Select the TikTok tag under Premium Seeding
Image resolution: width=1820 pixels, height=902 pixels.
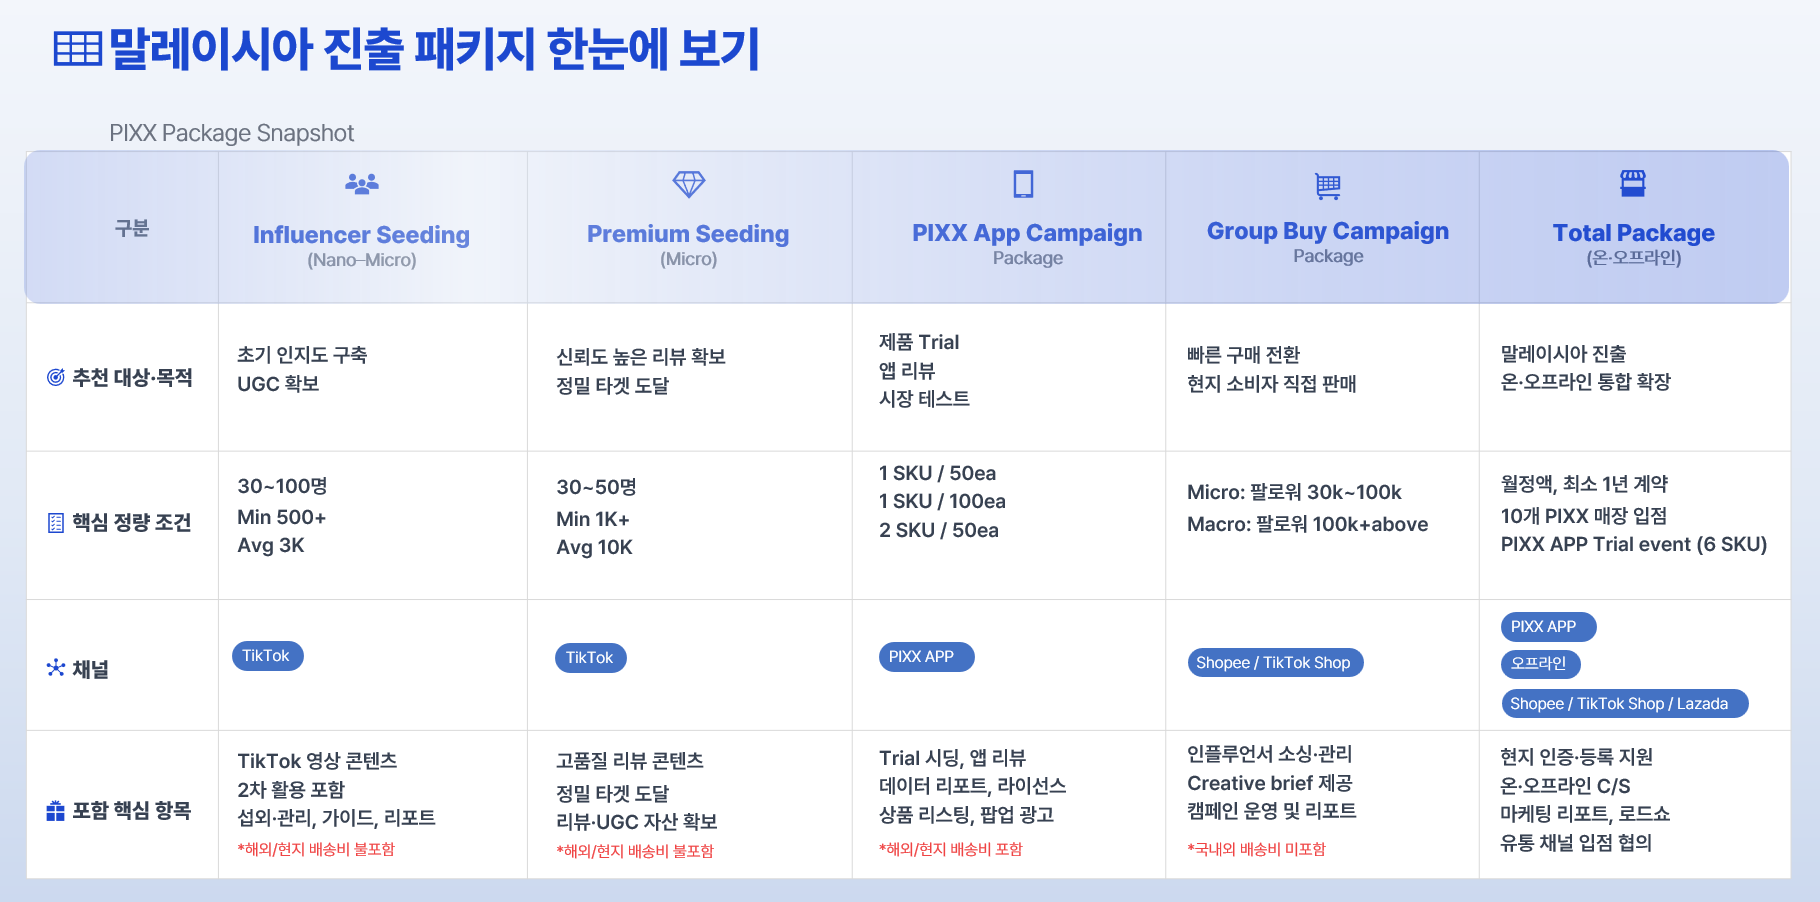coord(590,658)
